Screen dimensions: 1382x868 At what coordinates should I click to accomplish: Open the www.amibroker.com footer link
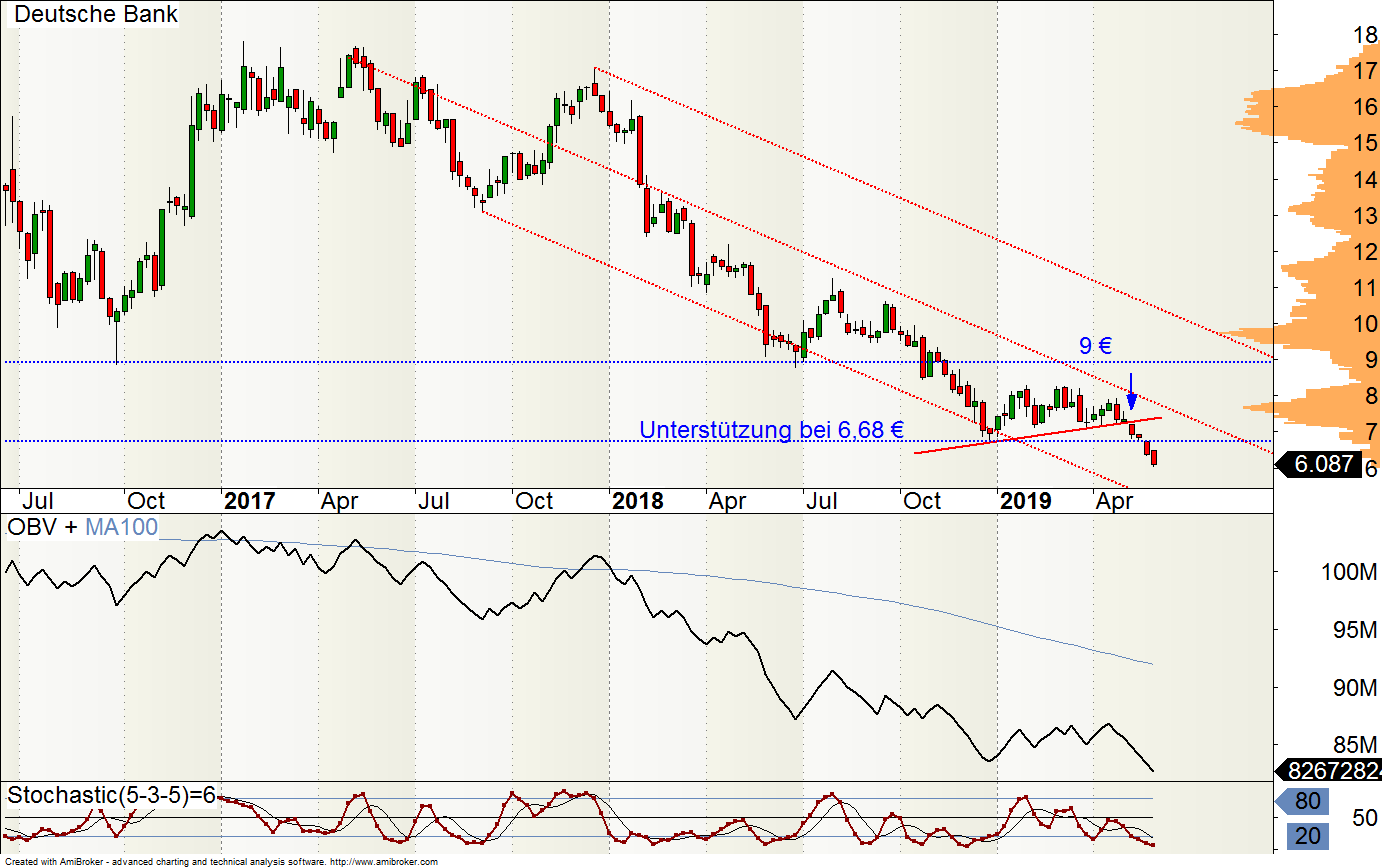coord(383,861)
